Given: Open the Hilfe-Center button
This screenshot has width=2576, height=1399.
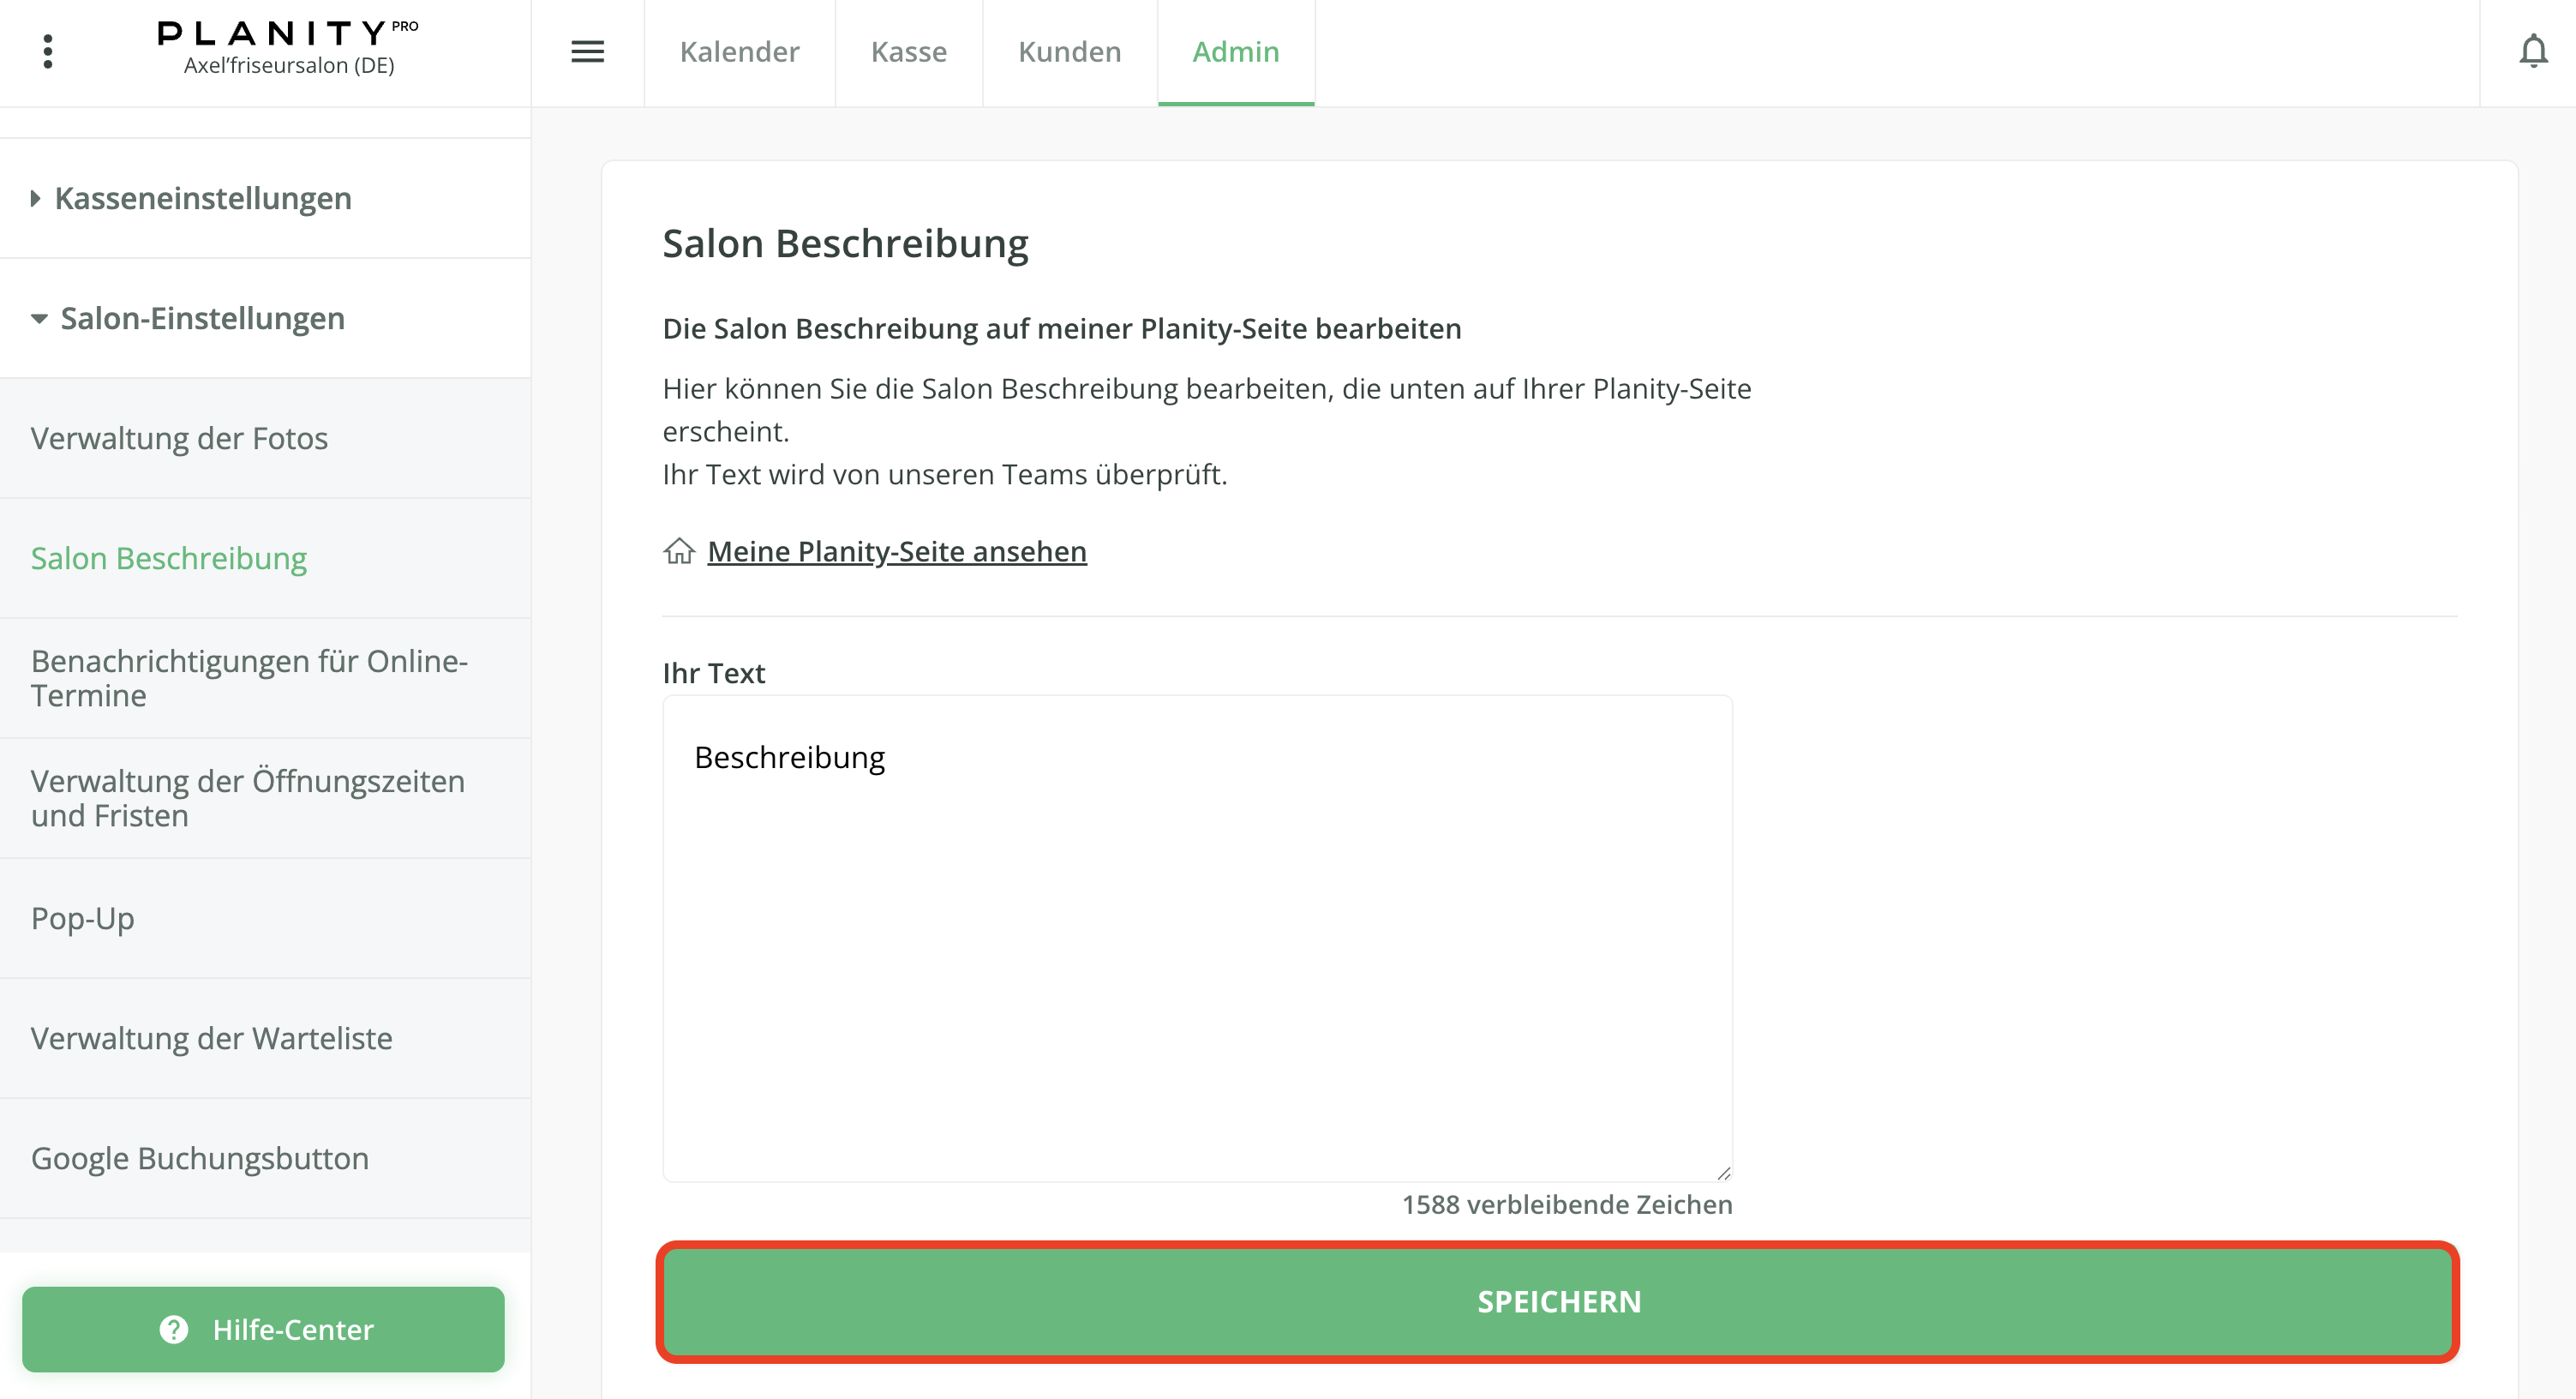Looking at the screenshot, I should point(263,1329).
